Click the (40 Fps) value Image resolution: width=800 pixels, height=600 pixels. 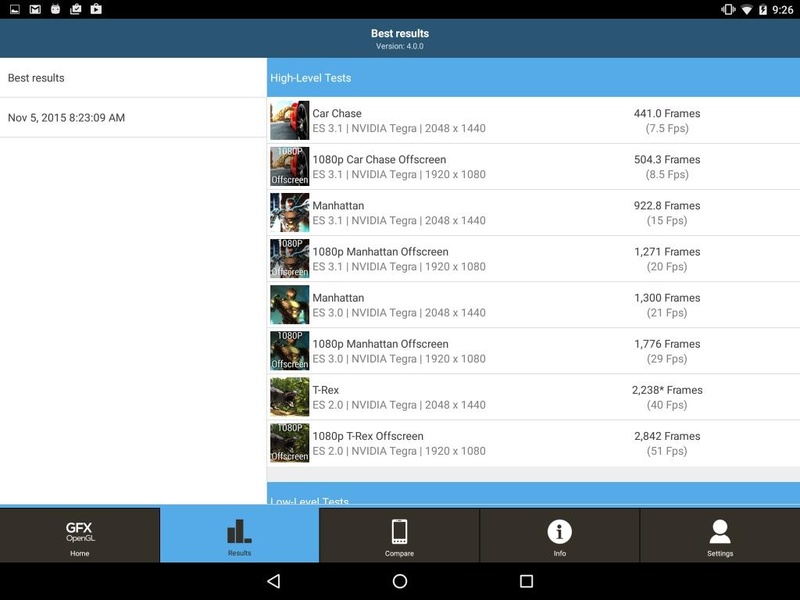pyautogui.click(x=667, y=405)
